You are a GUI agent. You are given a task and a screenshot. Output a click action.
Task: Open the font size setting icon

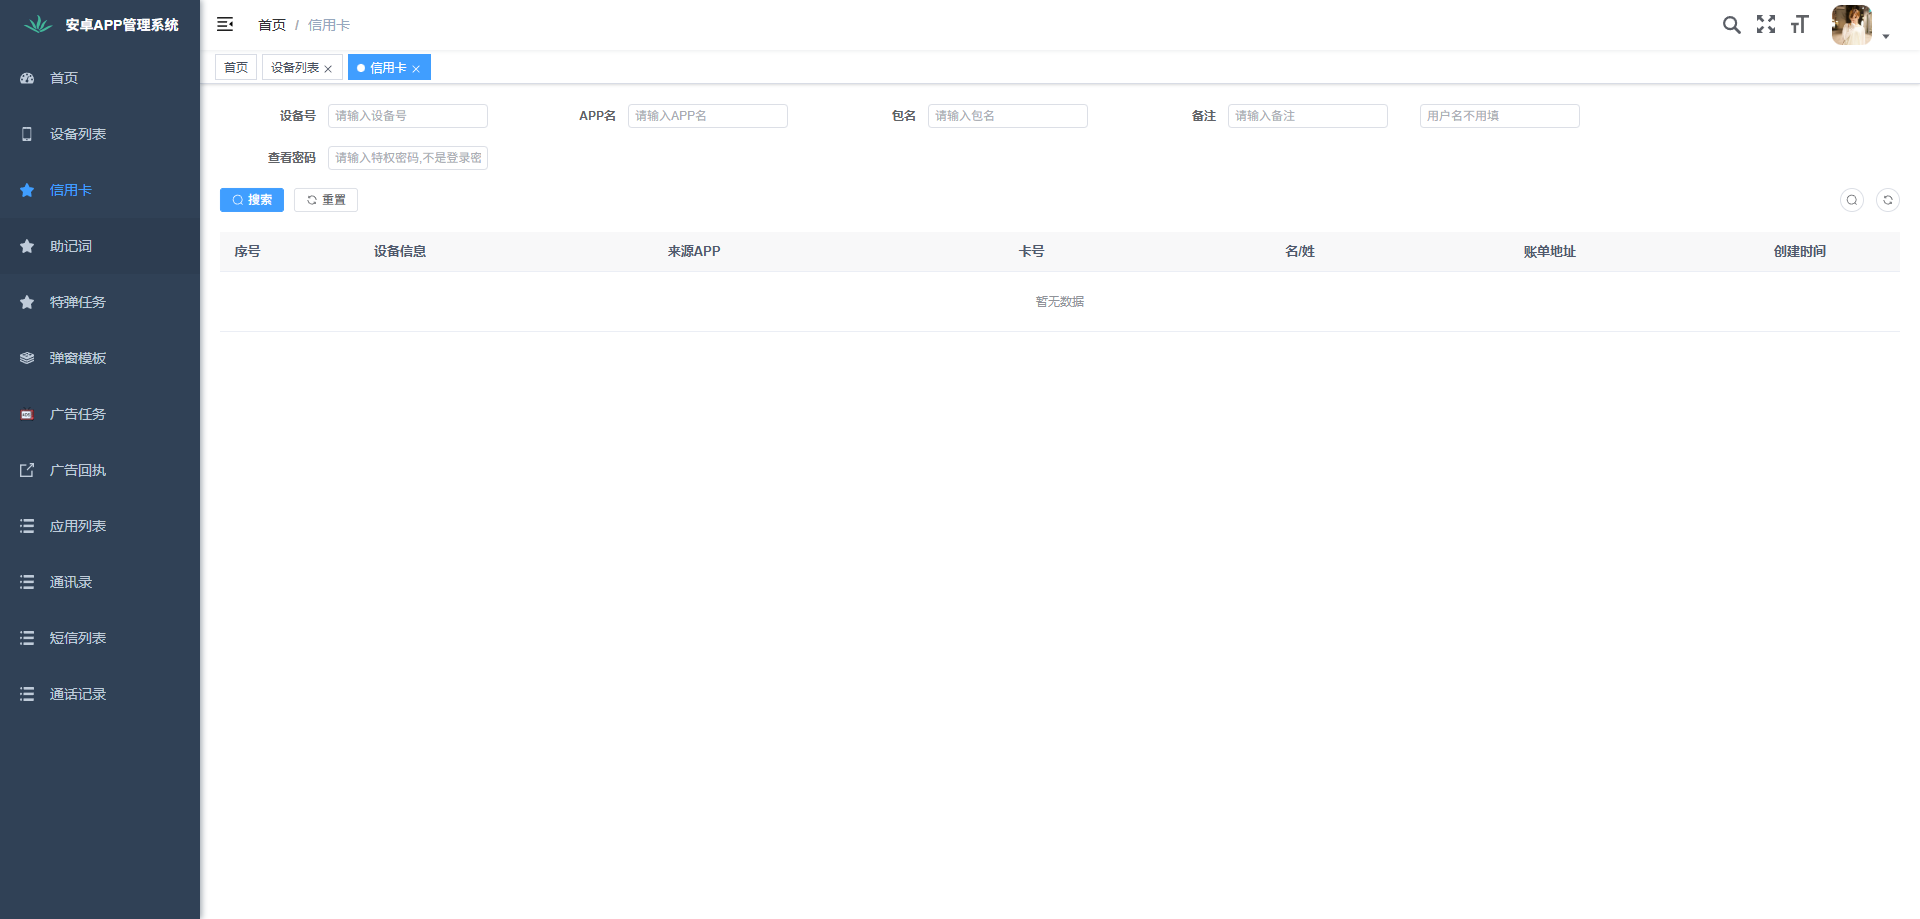(1800, 25)
